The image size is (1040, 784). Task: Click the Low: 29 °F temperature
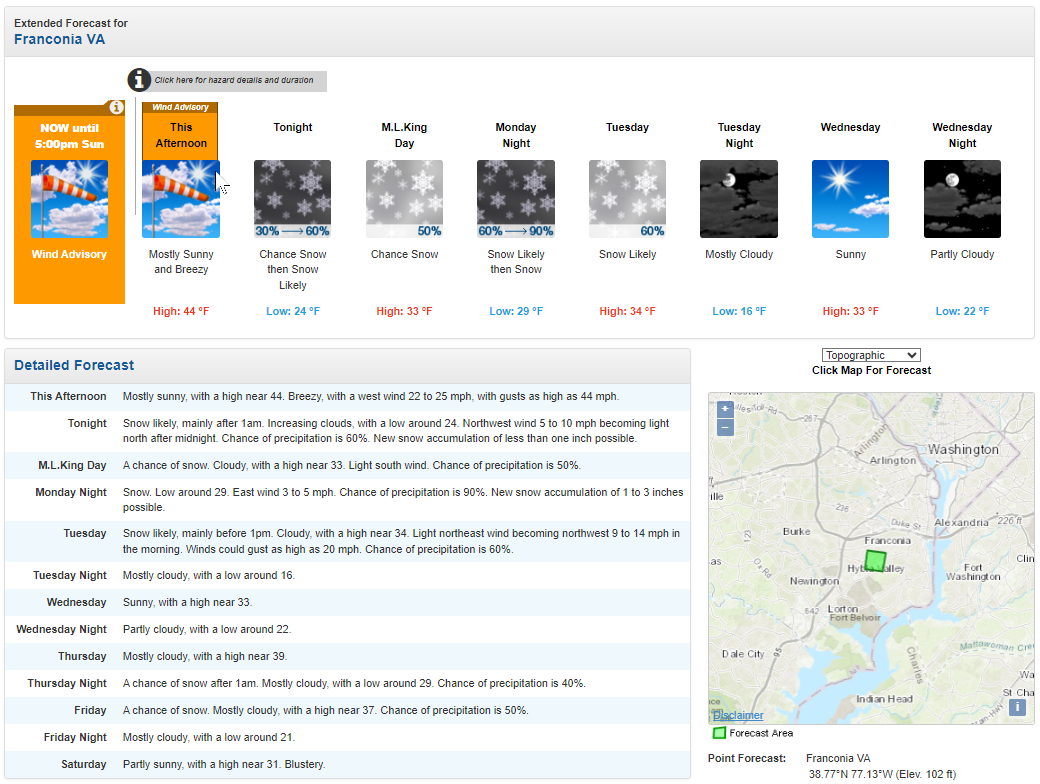click(516, 311)
